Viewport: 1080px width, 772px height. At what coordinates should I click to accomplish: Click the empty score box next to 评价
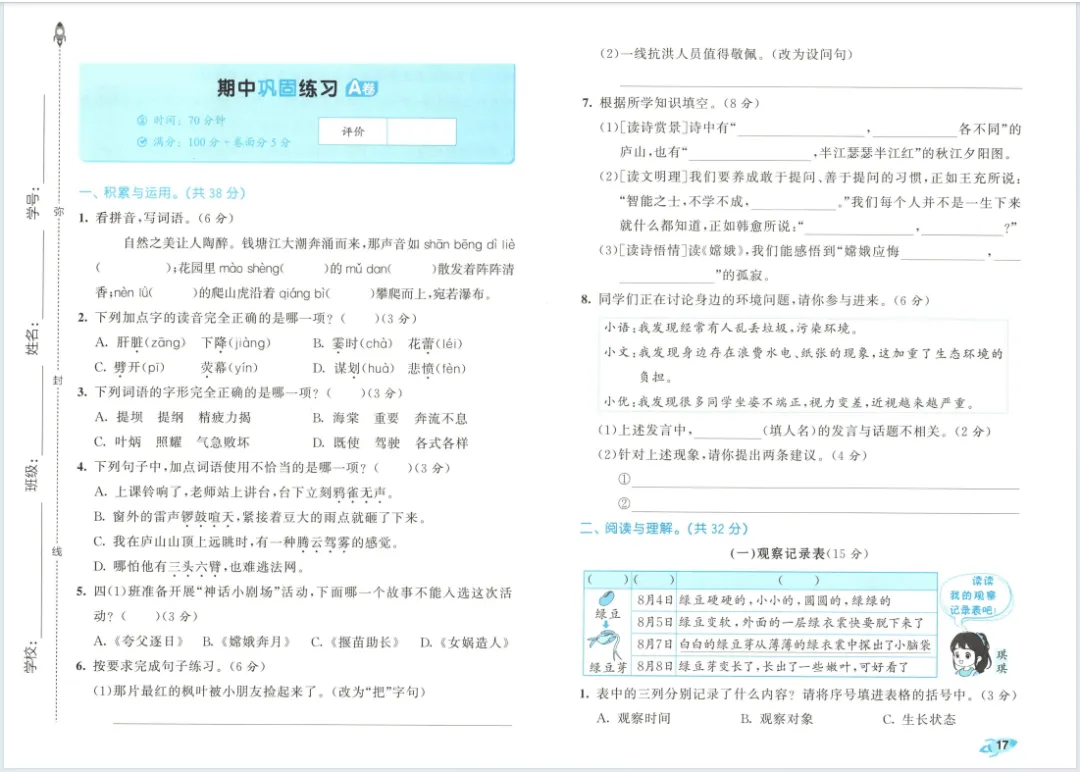coord(422,132)
